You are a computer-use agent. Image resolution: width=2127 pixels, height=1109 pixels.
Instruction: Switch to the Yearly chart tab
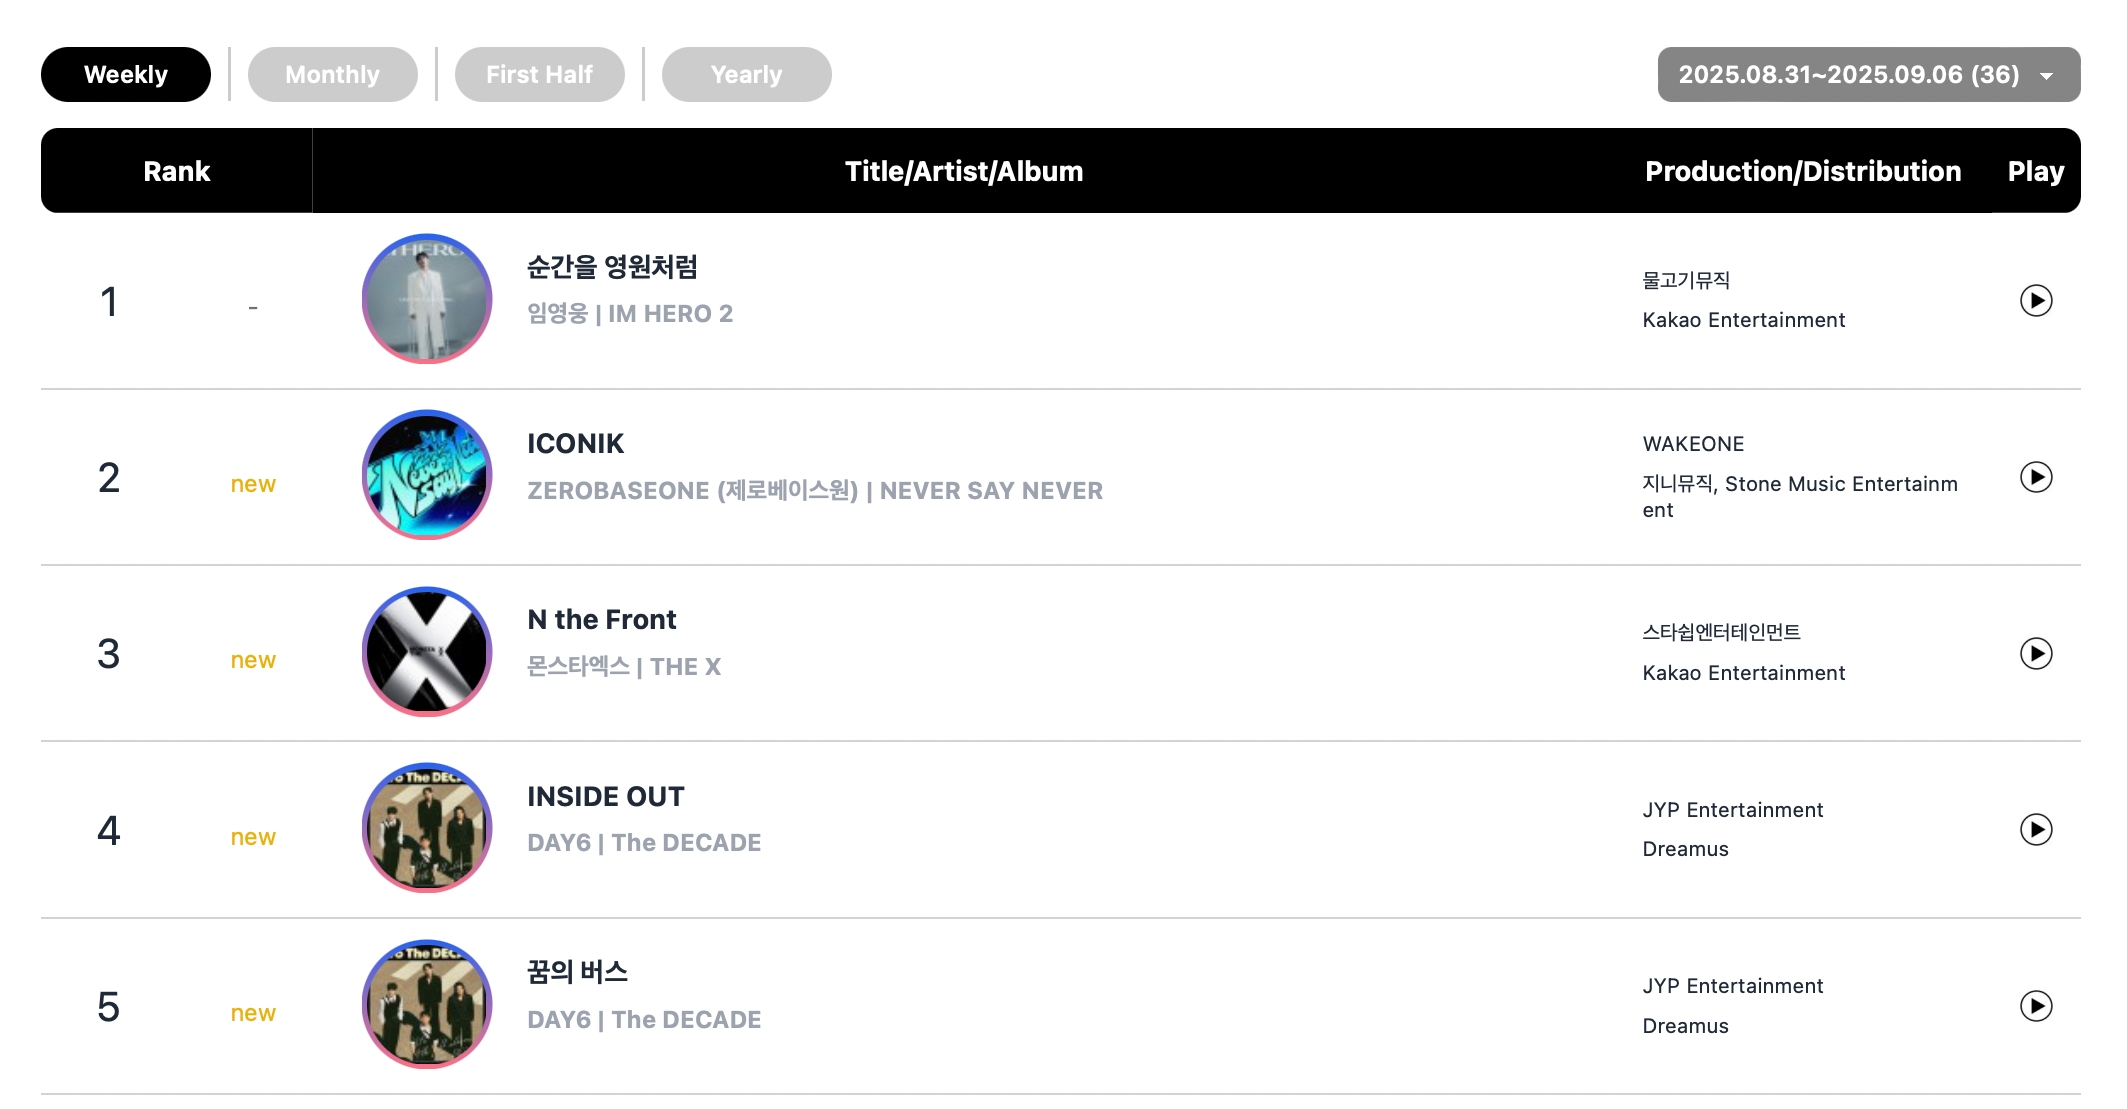click(x=746, y=74)
